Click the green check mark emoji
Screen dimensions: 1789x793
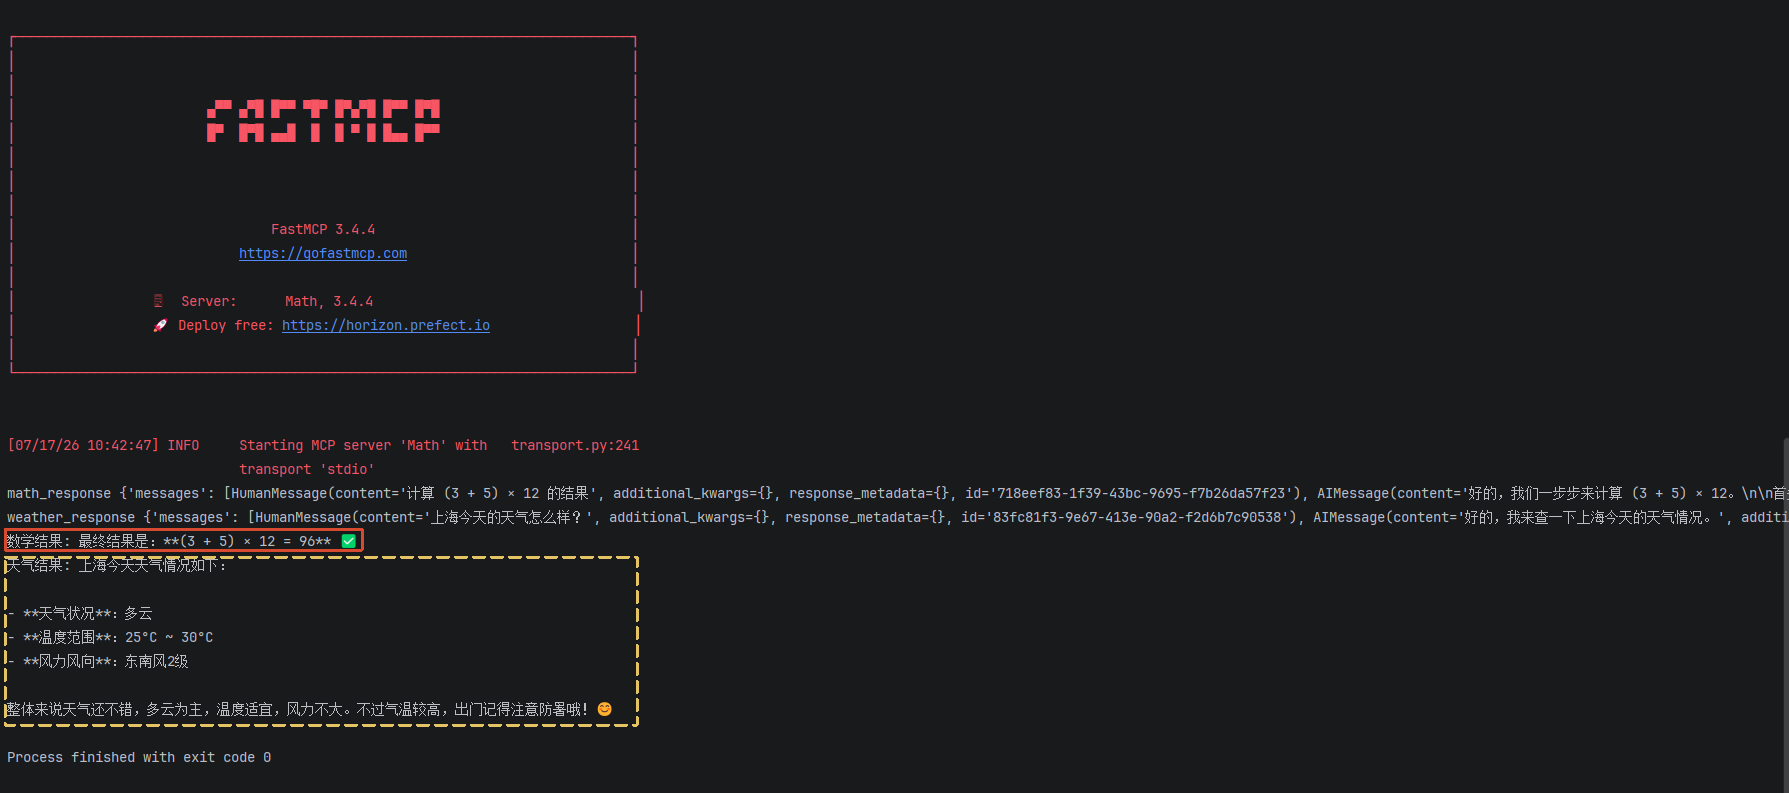tap(349, 541)
